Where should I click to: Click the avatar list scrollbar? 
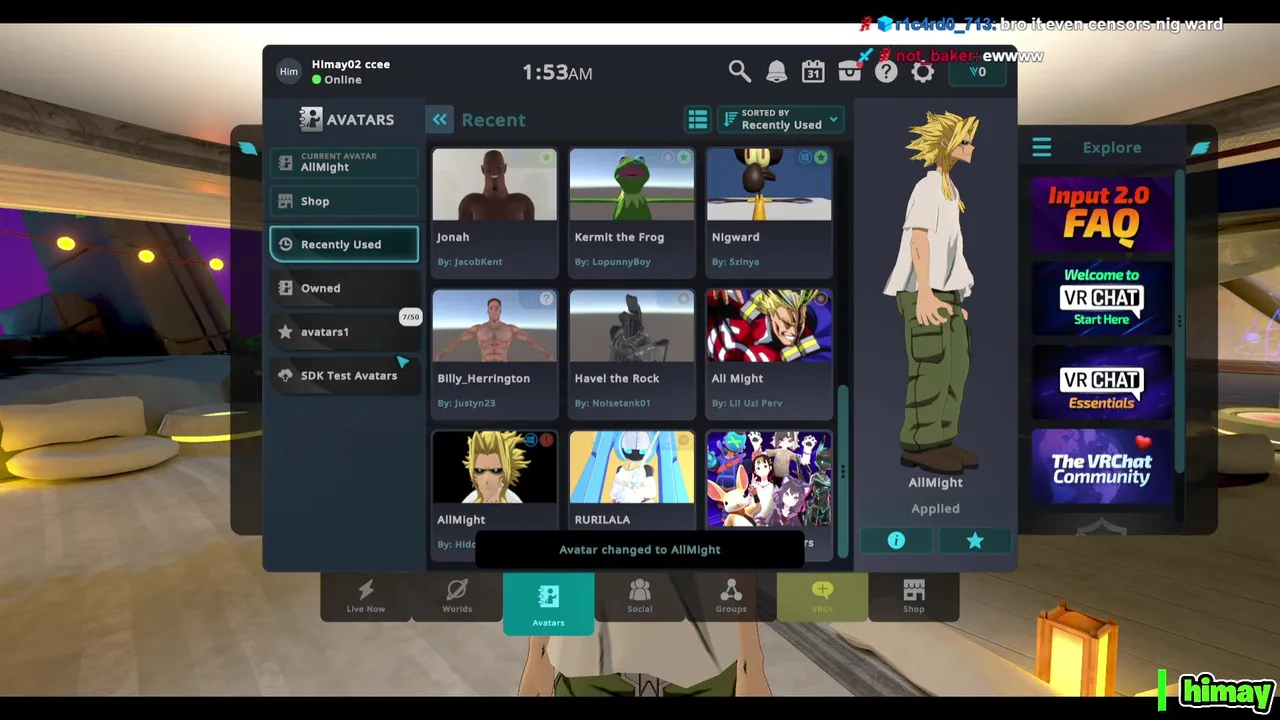(842, 470)
